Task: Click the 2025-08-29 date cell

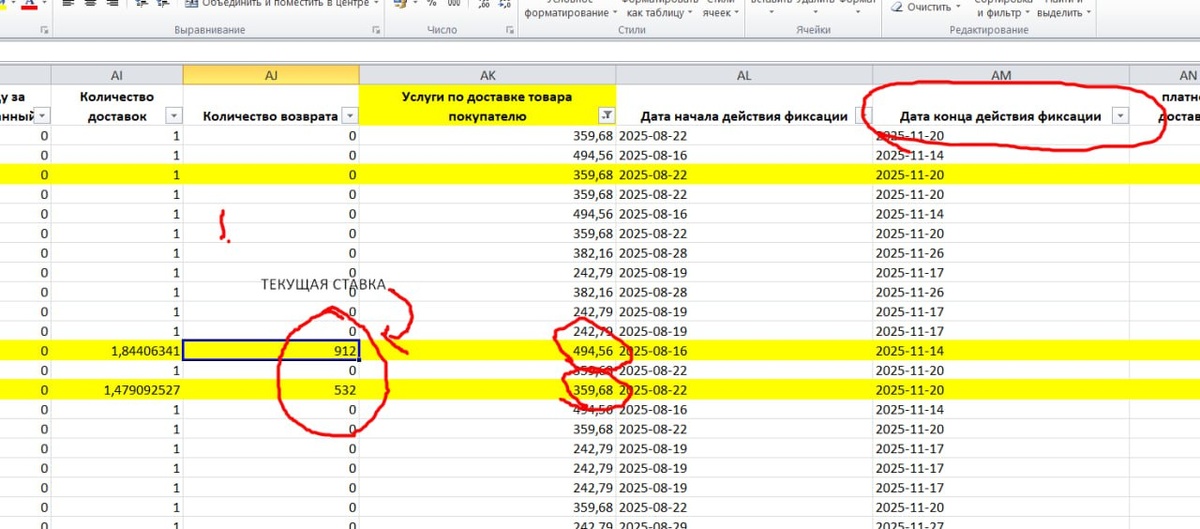Action: point(744,523)
